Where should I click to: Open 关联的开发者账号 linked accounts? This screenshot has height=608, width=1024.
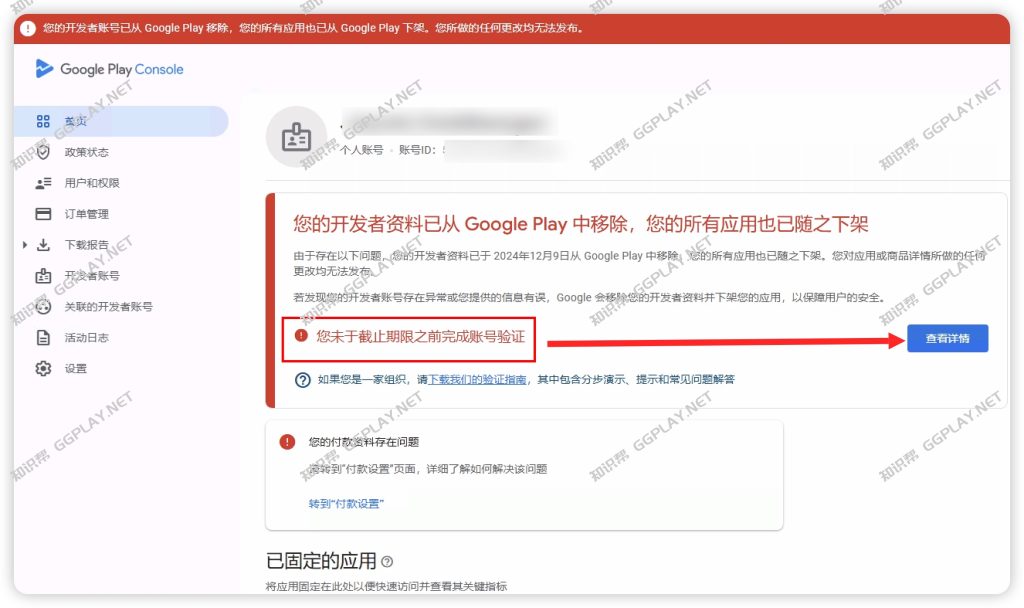coord(108,306)
